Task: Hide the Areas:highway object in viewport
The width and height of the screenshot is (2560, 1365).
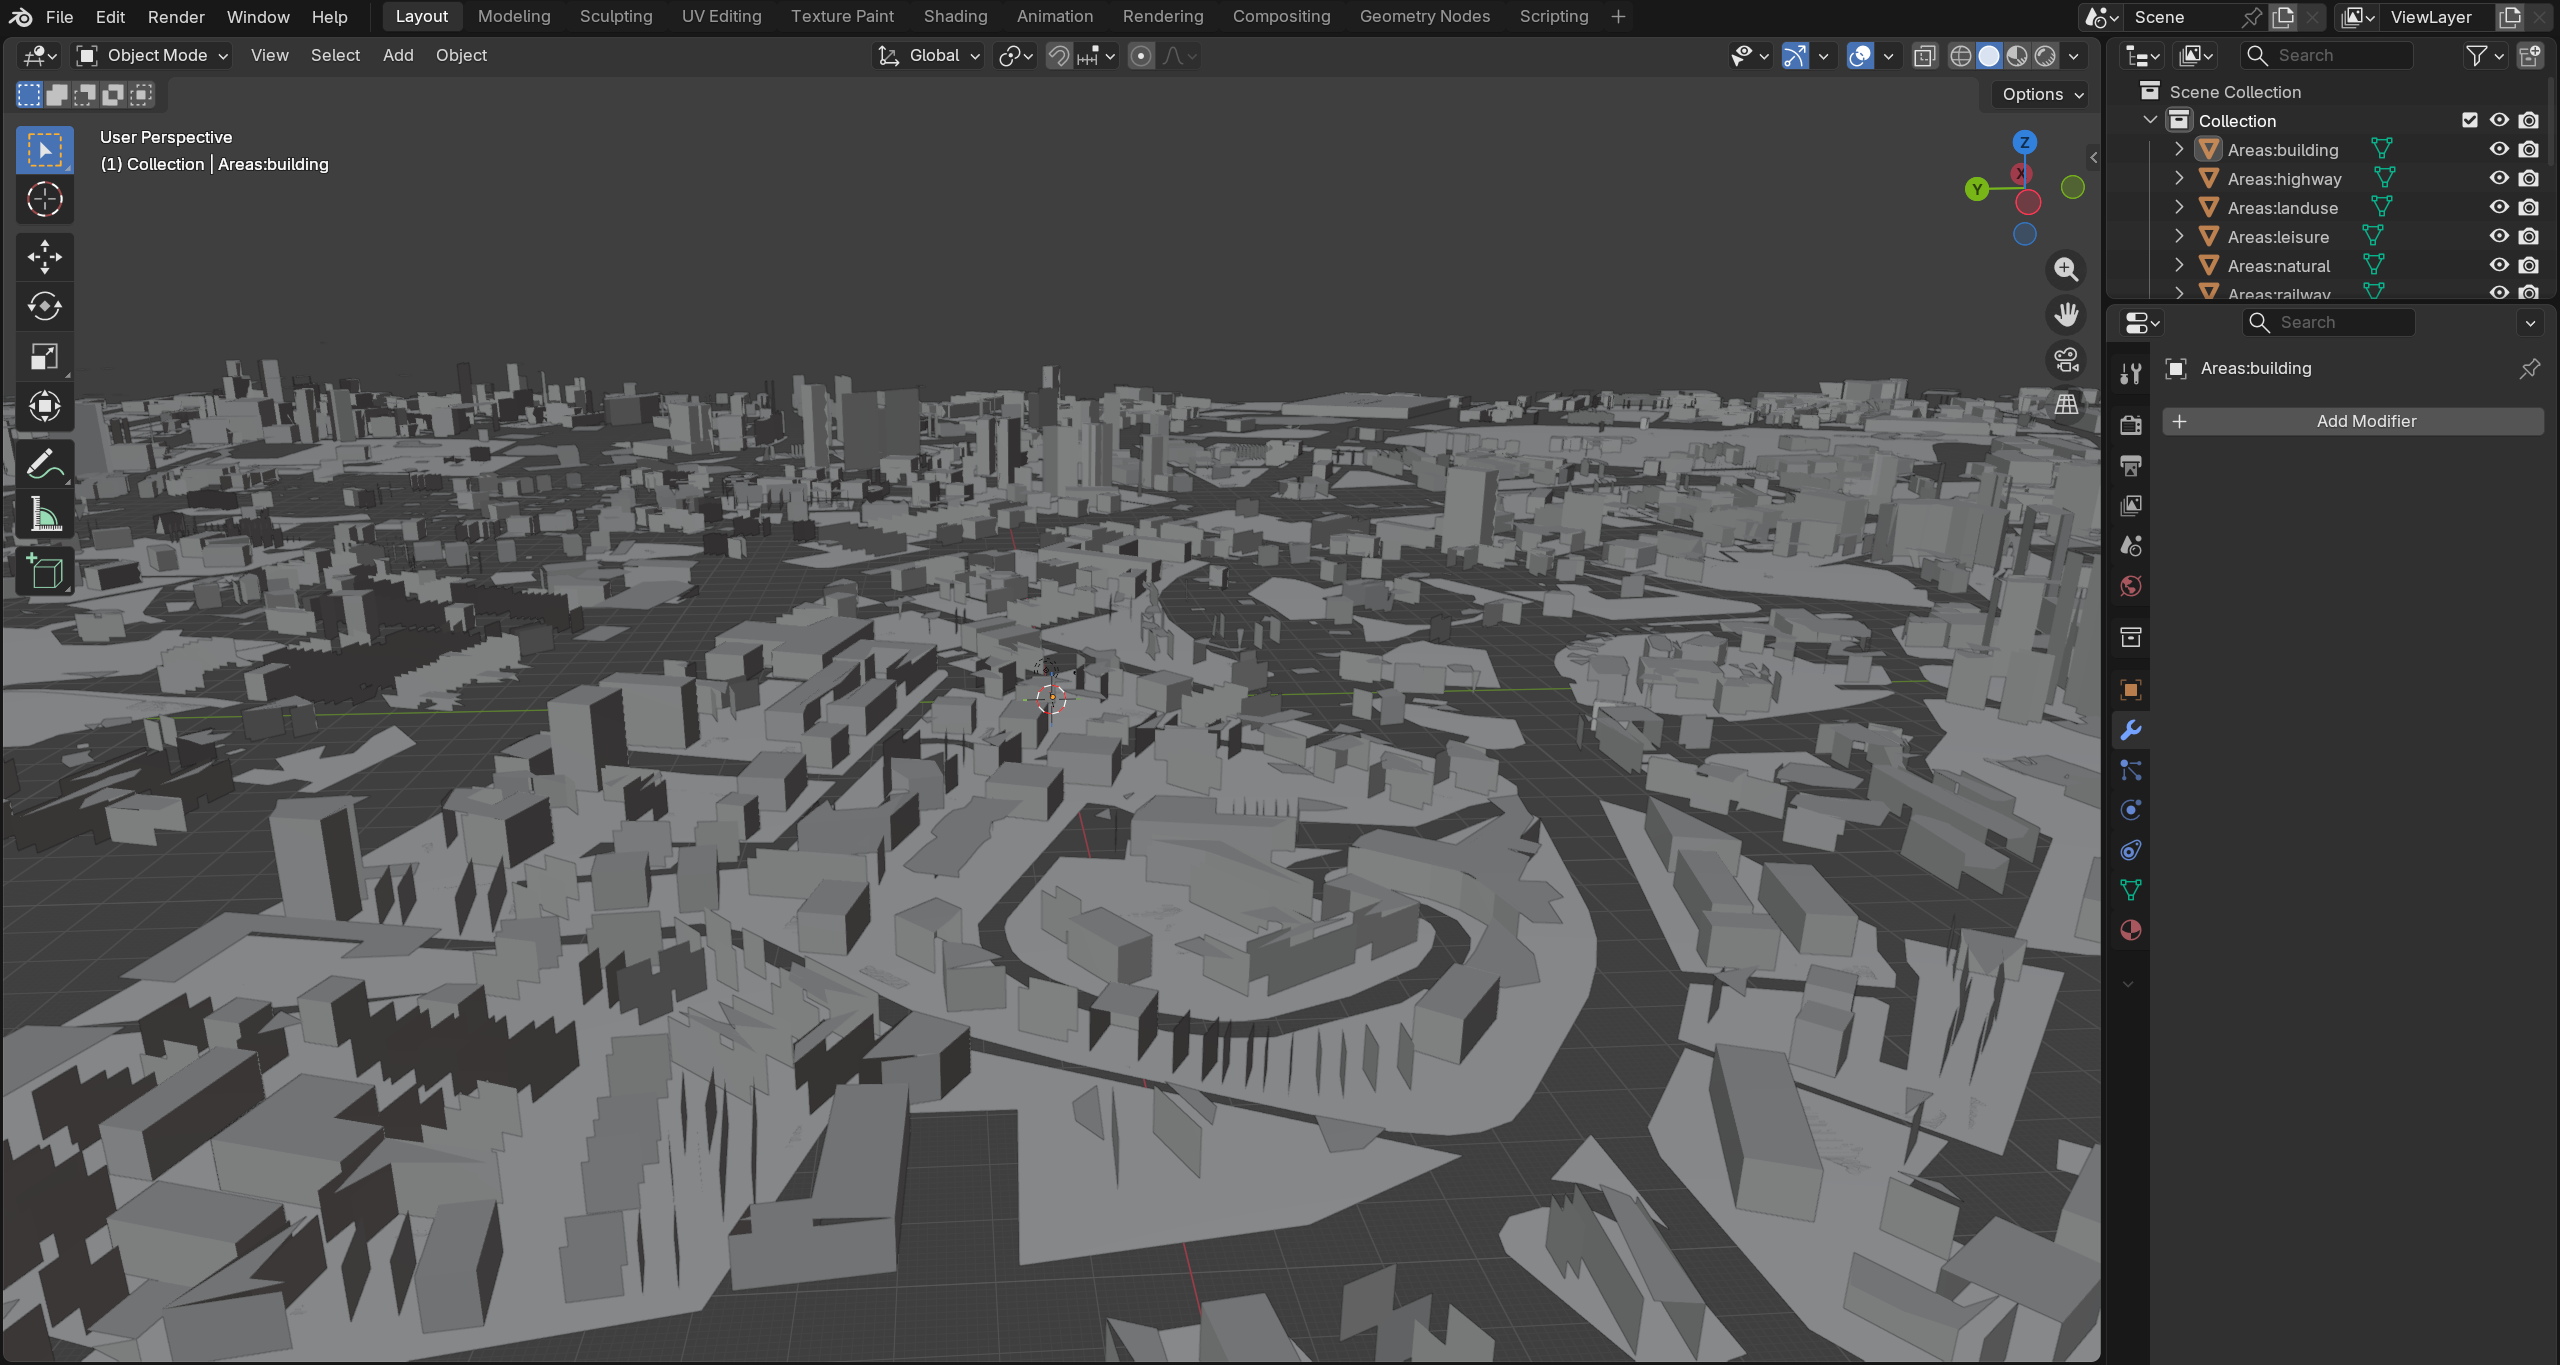Action: pos(2499,178)
